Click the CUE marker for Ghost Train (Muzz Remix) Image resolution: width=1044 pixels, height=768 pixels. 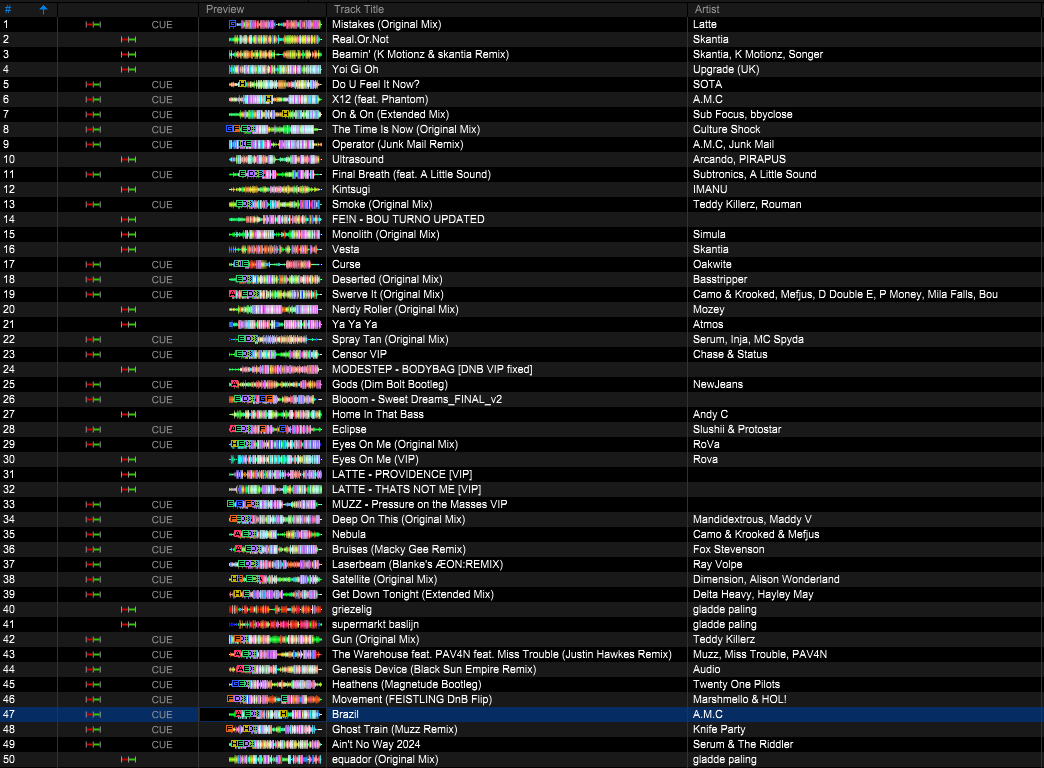162,730
